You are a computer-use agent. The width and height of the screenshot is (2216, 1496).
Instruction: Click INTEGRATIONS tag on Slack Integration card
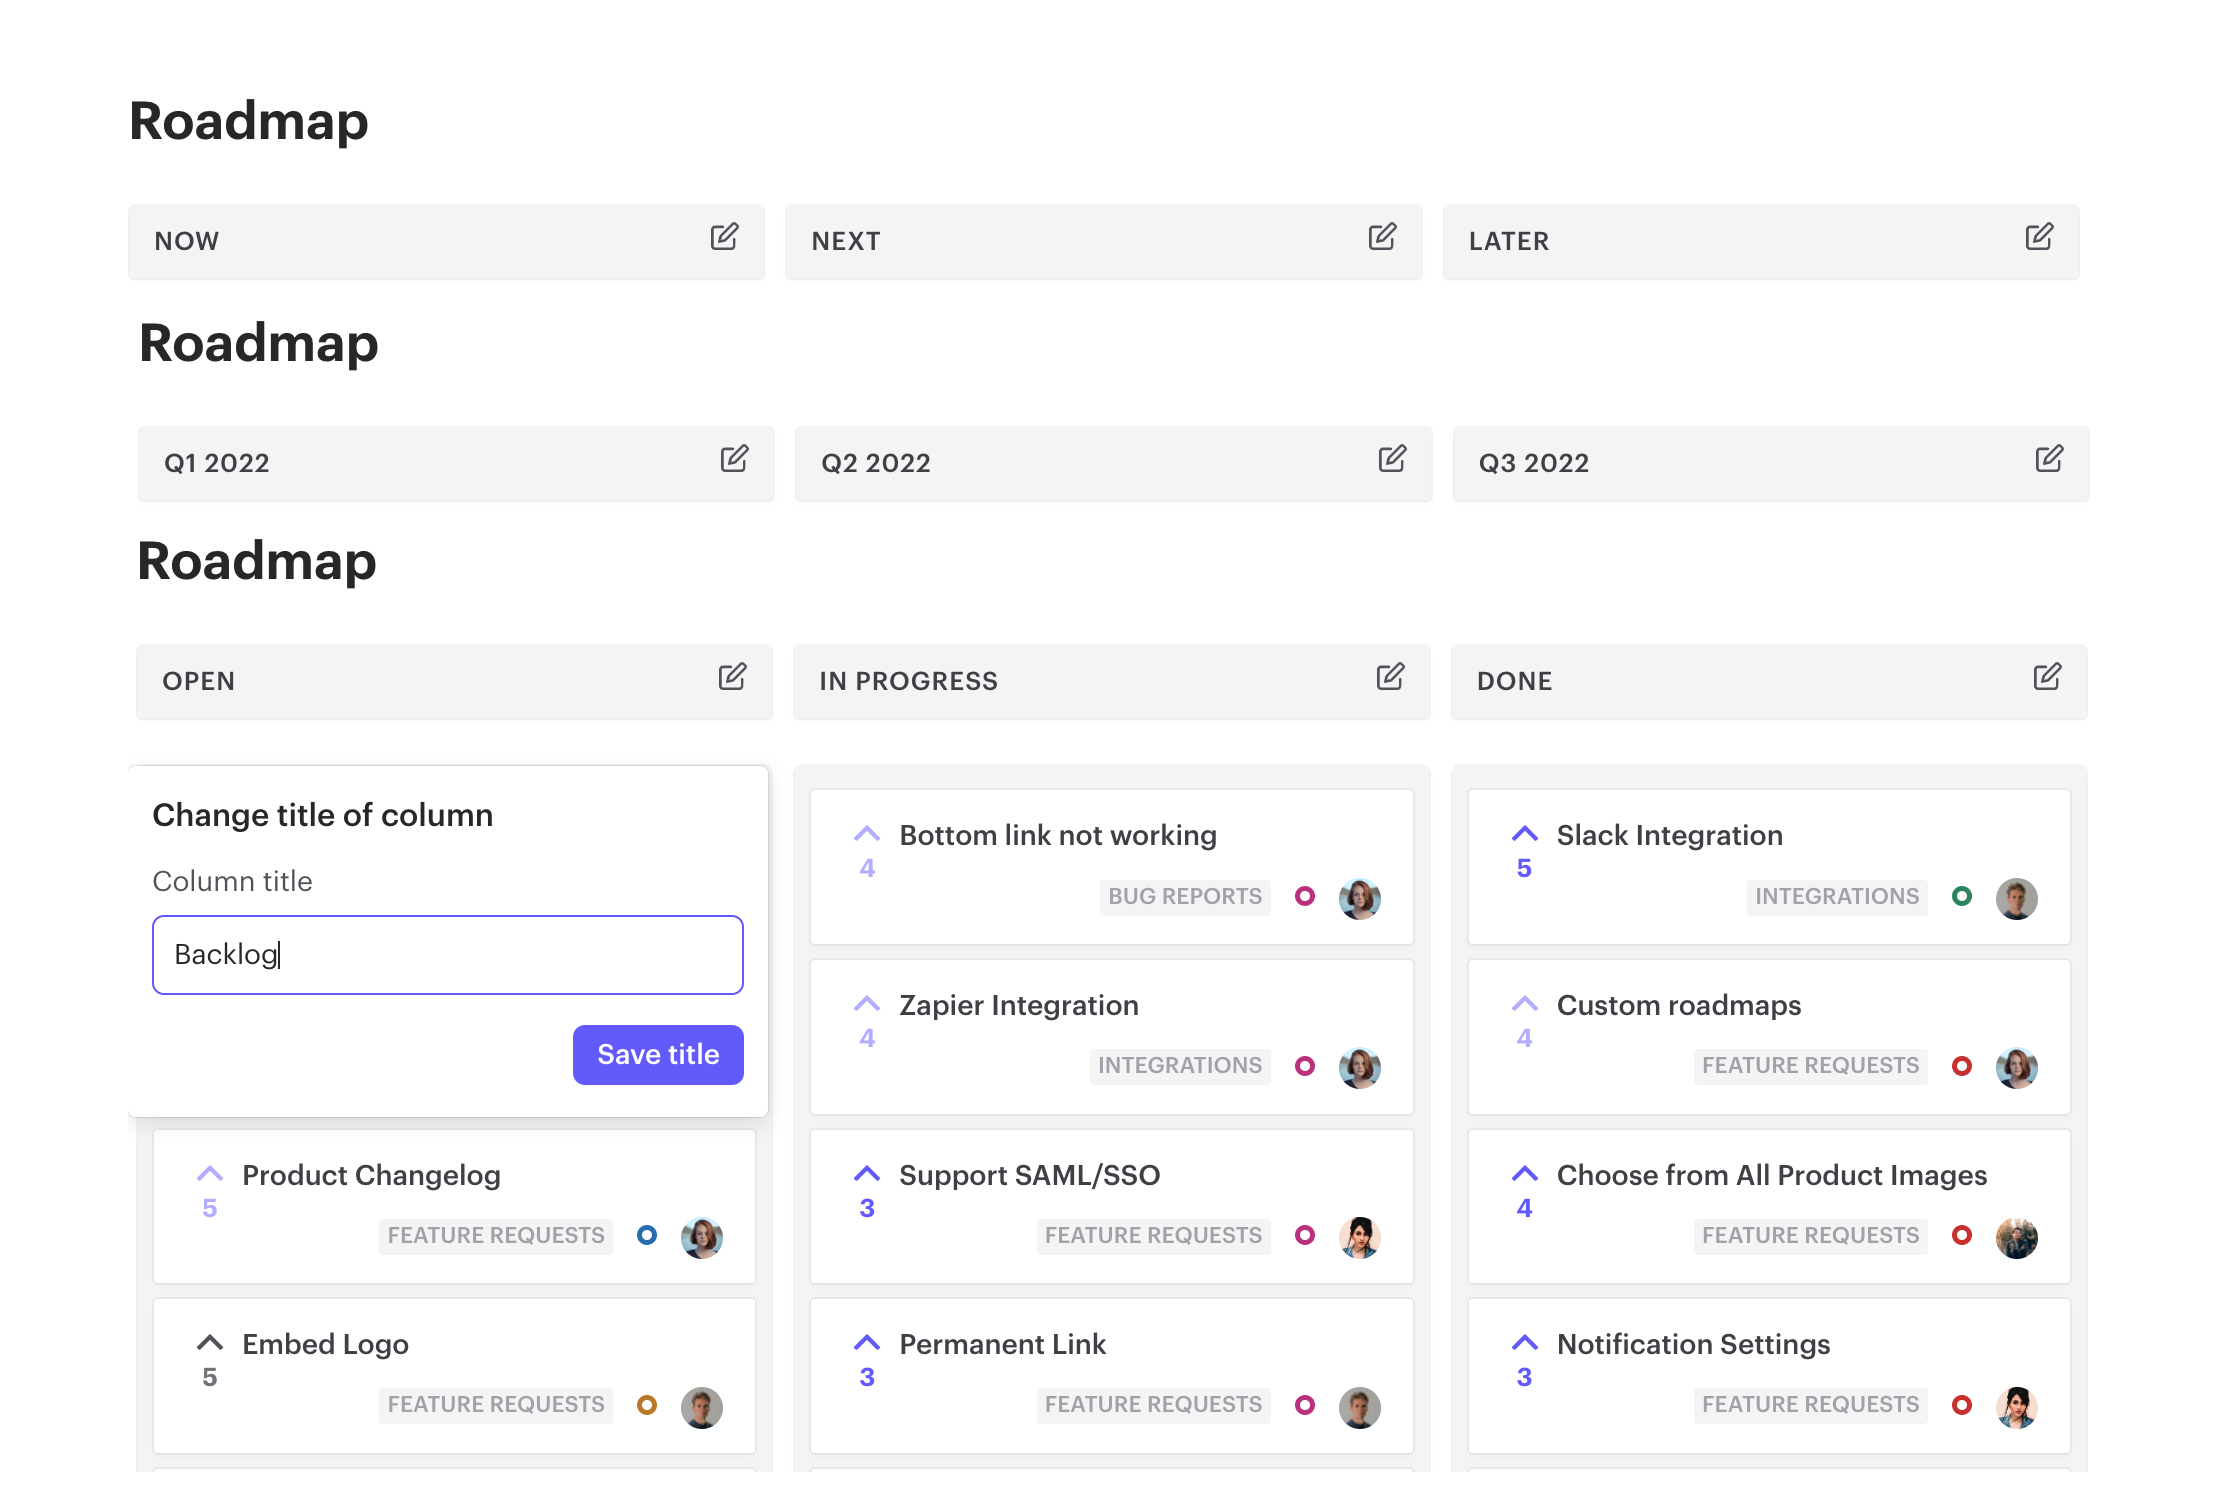coord(1837,896)
